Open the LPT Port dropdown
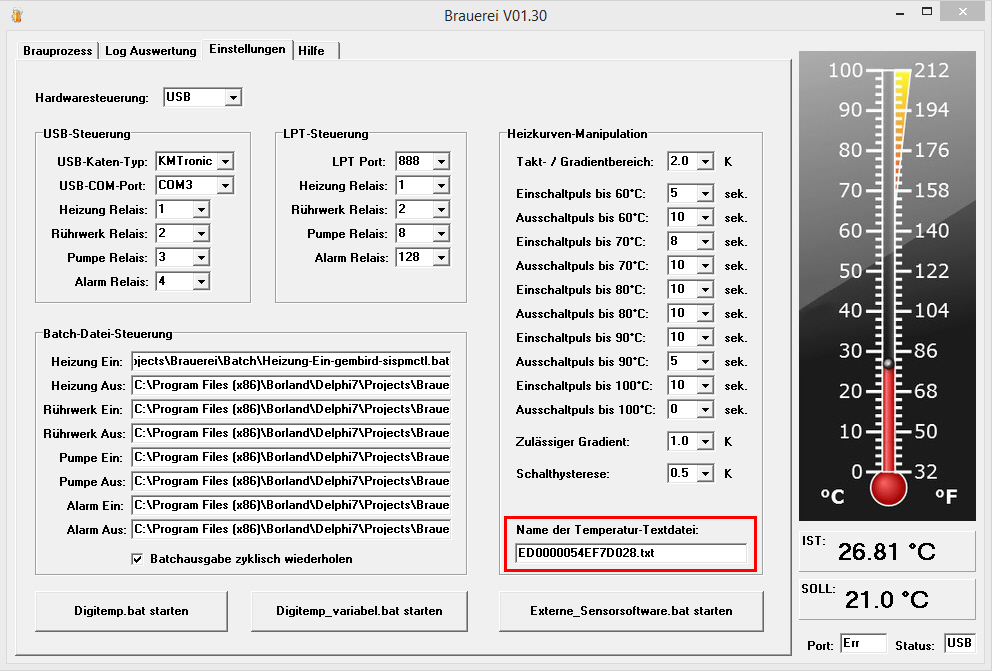This screenshot has height=671, width=992. click(441, 162)
